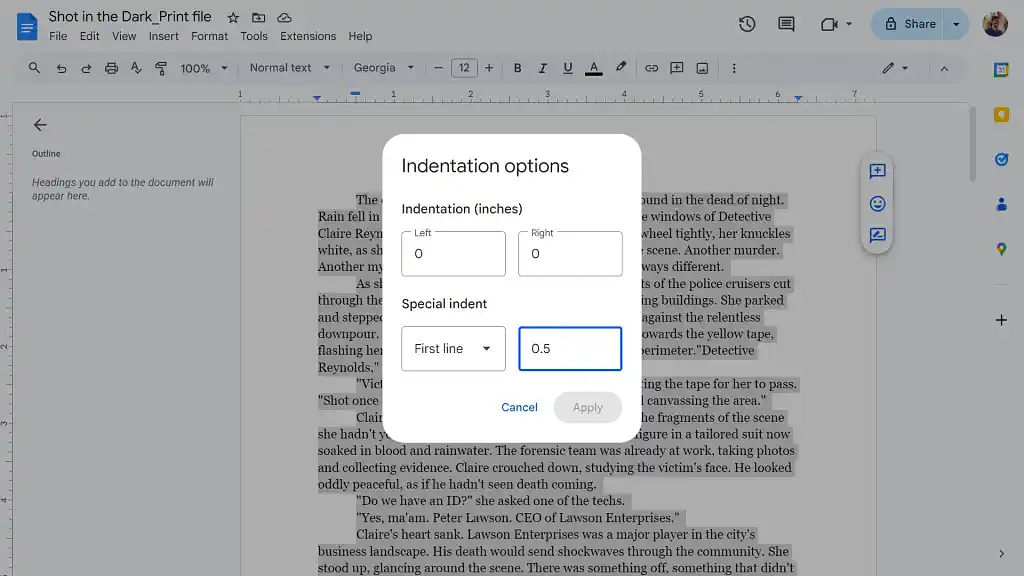This screenshot has height=576, width=1024.
Task: Toggle bold formatting
Action: [517, 68]
